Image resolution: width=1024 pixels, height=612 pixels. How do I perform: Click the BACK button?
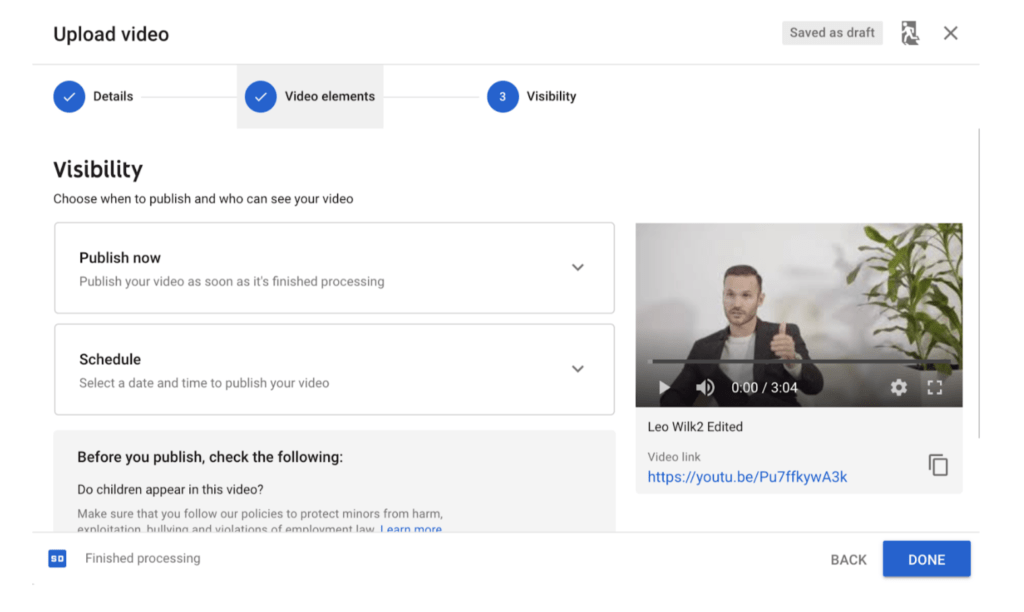pyautogui.click(x=848, y=560)
